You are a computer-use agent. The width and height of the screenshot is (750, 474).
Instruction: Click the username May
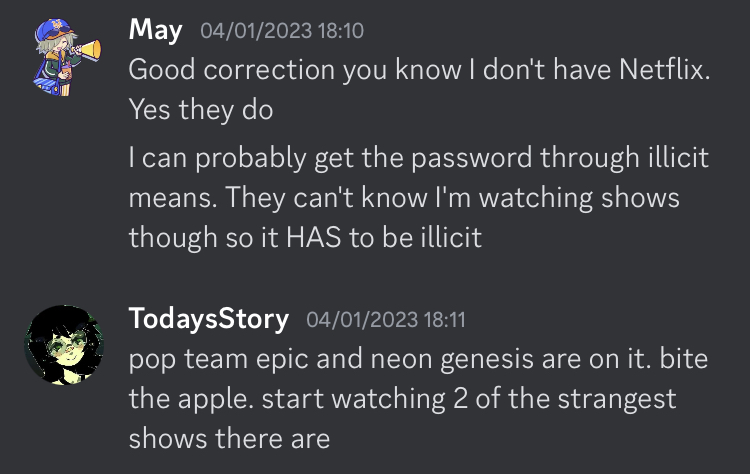(x=155, y=30)
